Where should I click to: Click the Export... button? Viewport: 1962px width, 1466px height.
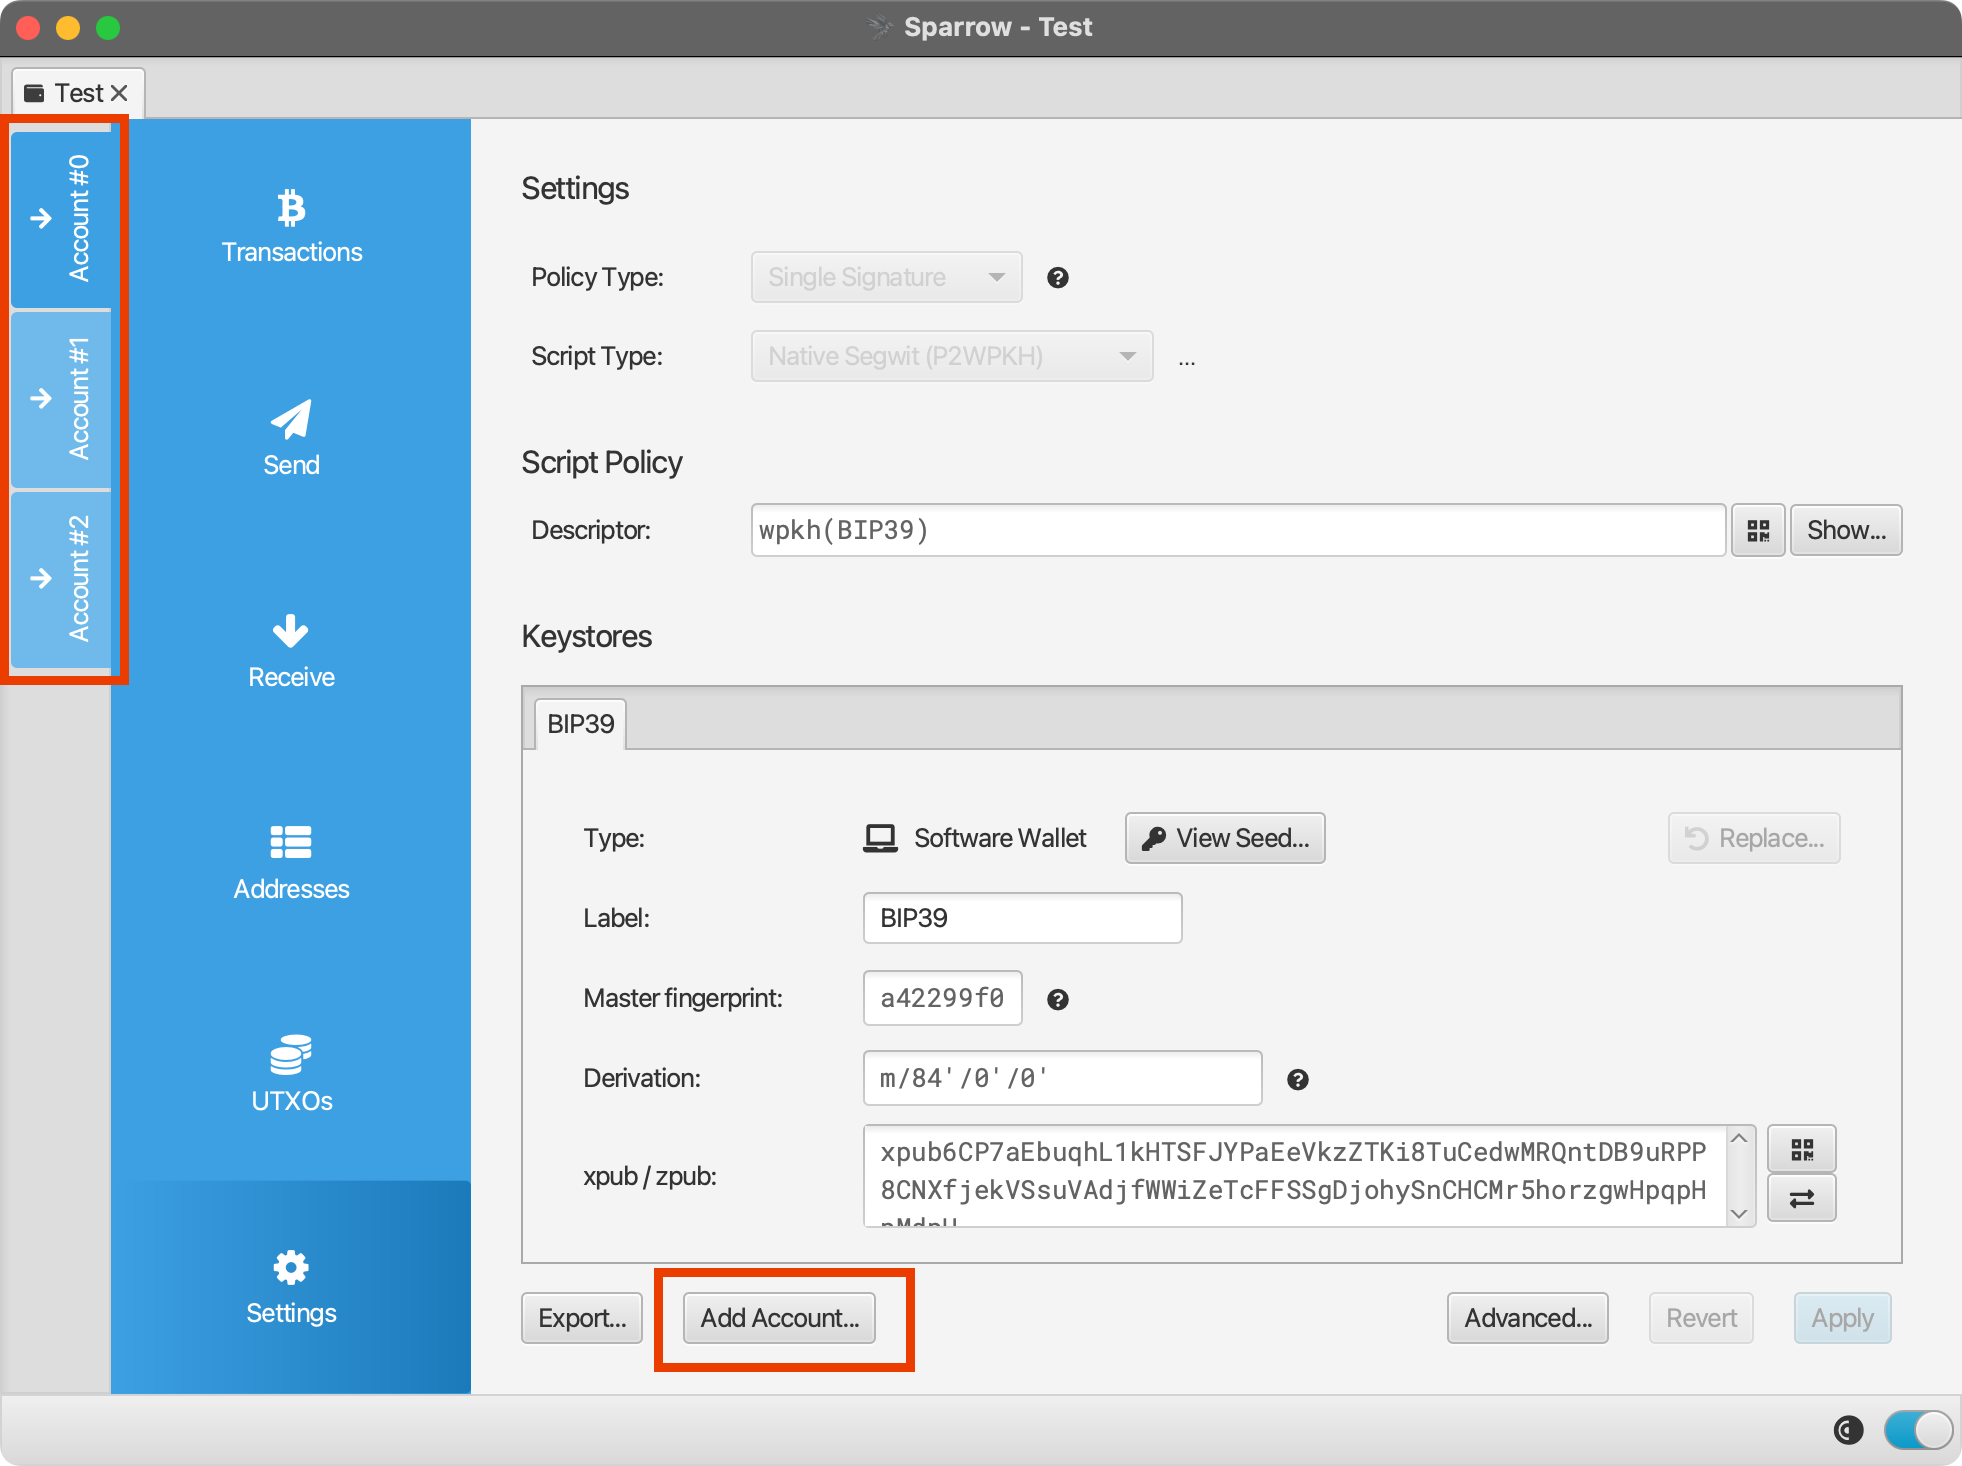[x=582, y=1318]
